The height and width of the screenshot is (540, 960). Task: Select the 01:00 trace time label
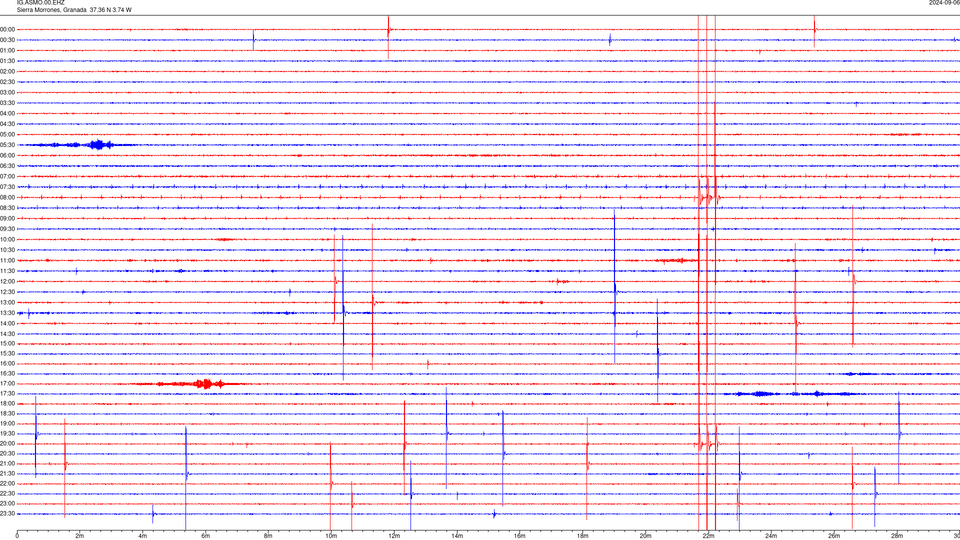[8, 50]
